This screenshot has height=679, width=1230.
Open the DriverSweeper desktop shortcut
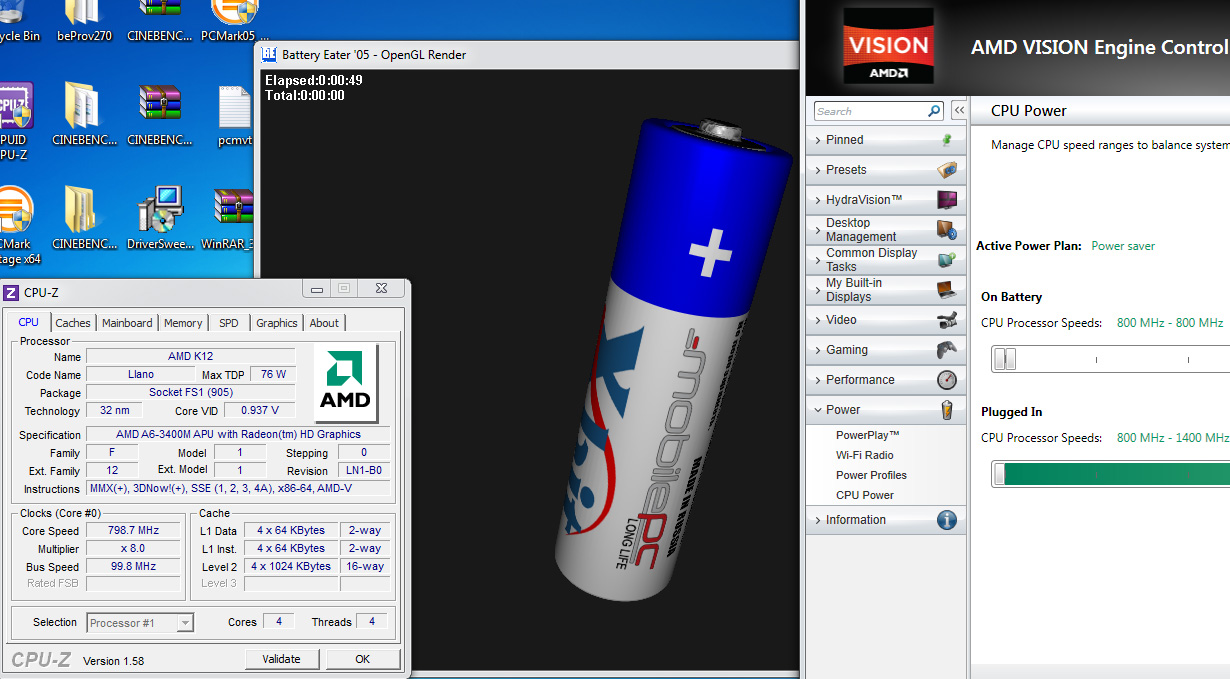160,219
